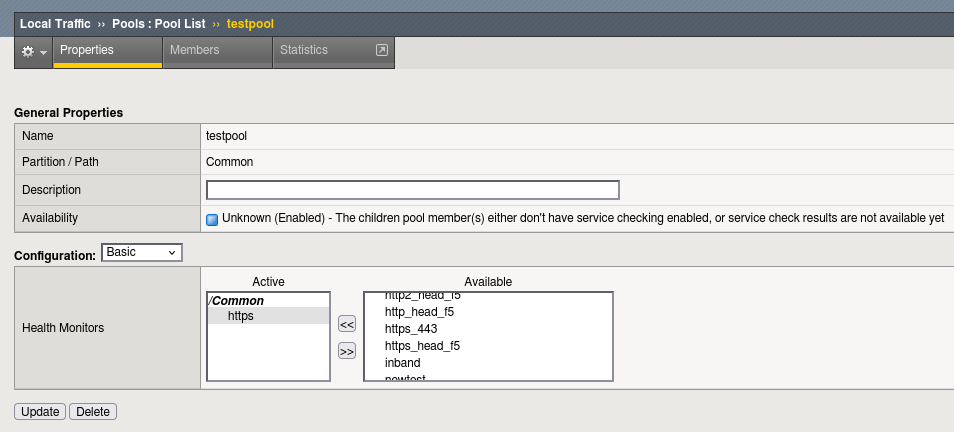This screenshot has width=954, height=432.
Task: Click testpool breadcrumb title
Action: [x=250, y=24]
